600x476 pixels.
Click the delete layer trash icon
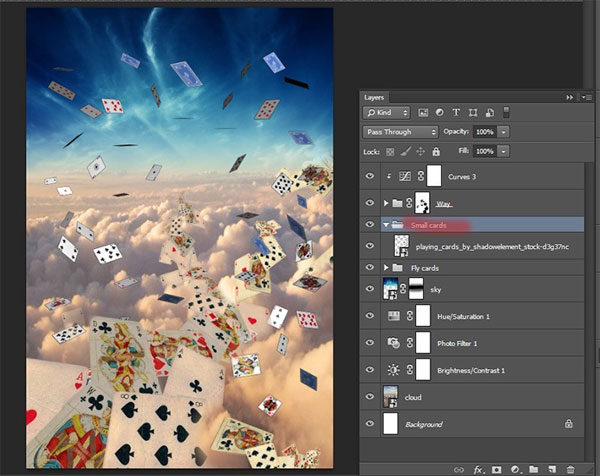(x=569, y=468)
